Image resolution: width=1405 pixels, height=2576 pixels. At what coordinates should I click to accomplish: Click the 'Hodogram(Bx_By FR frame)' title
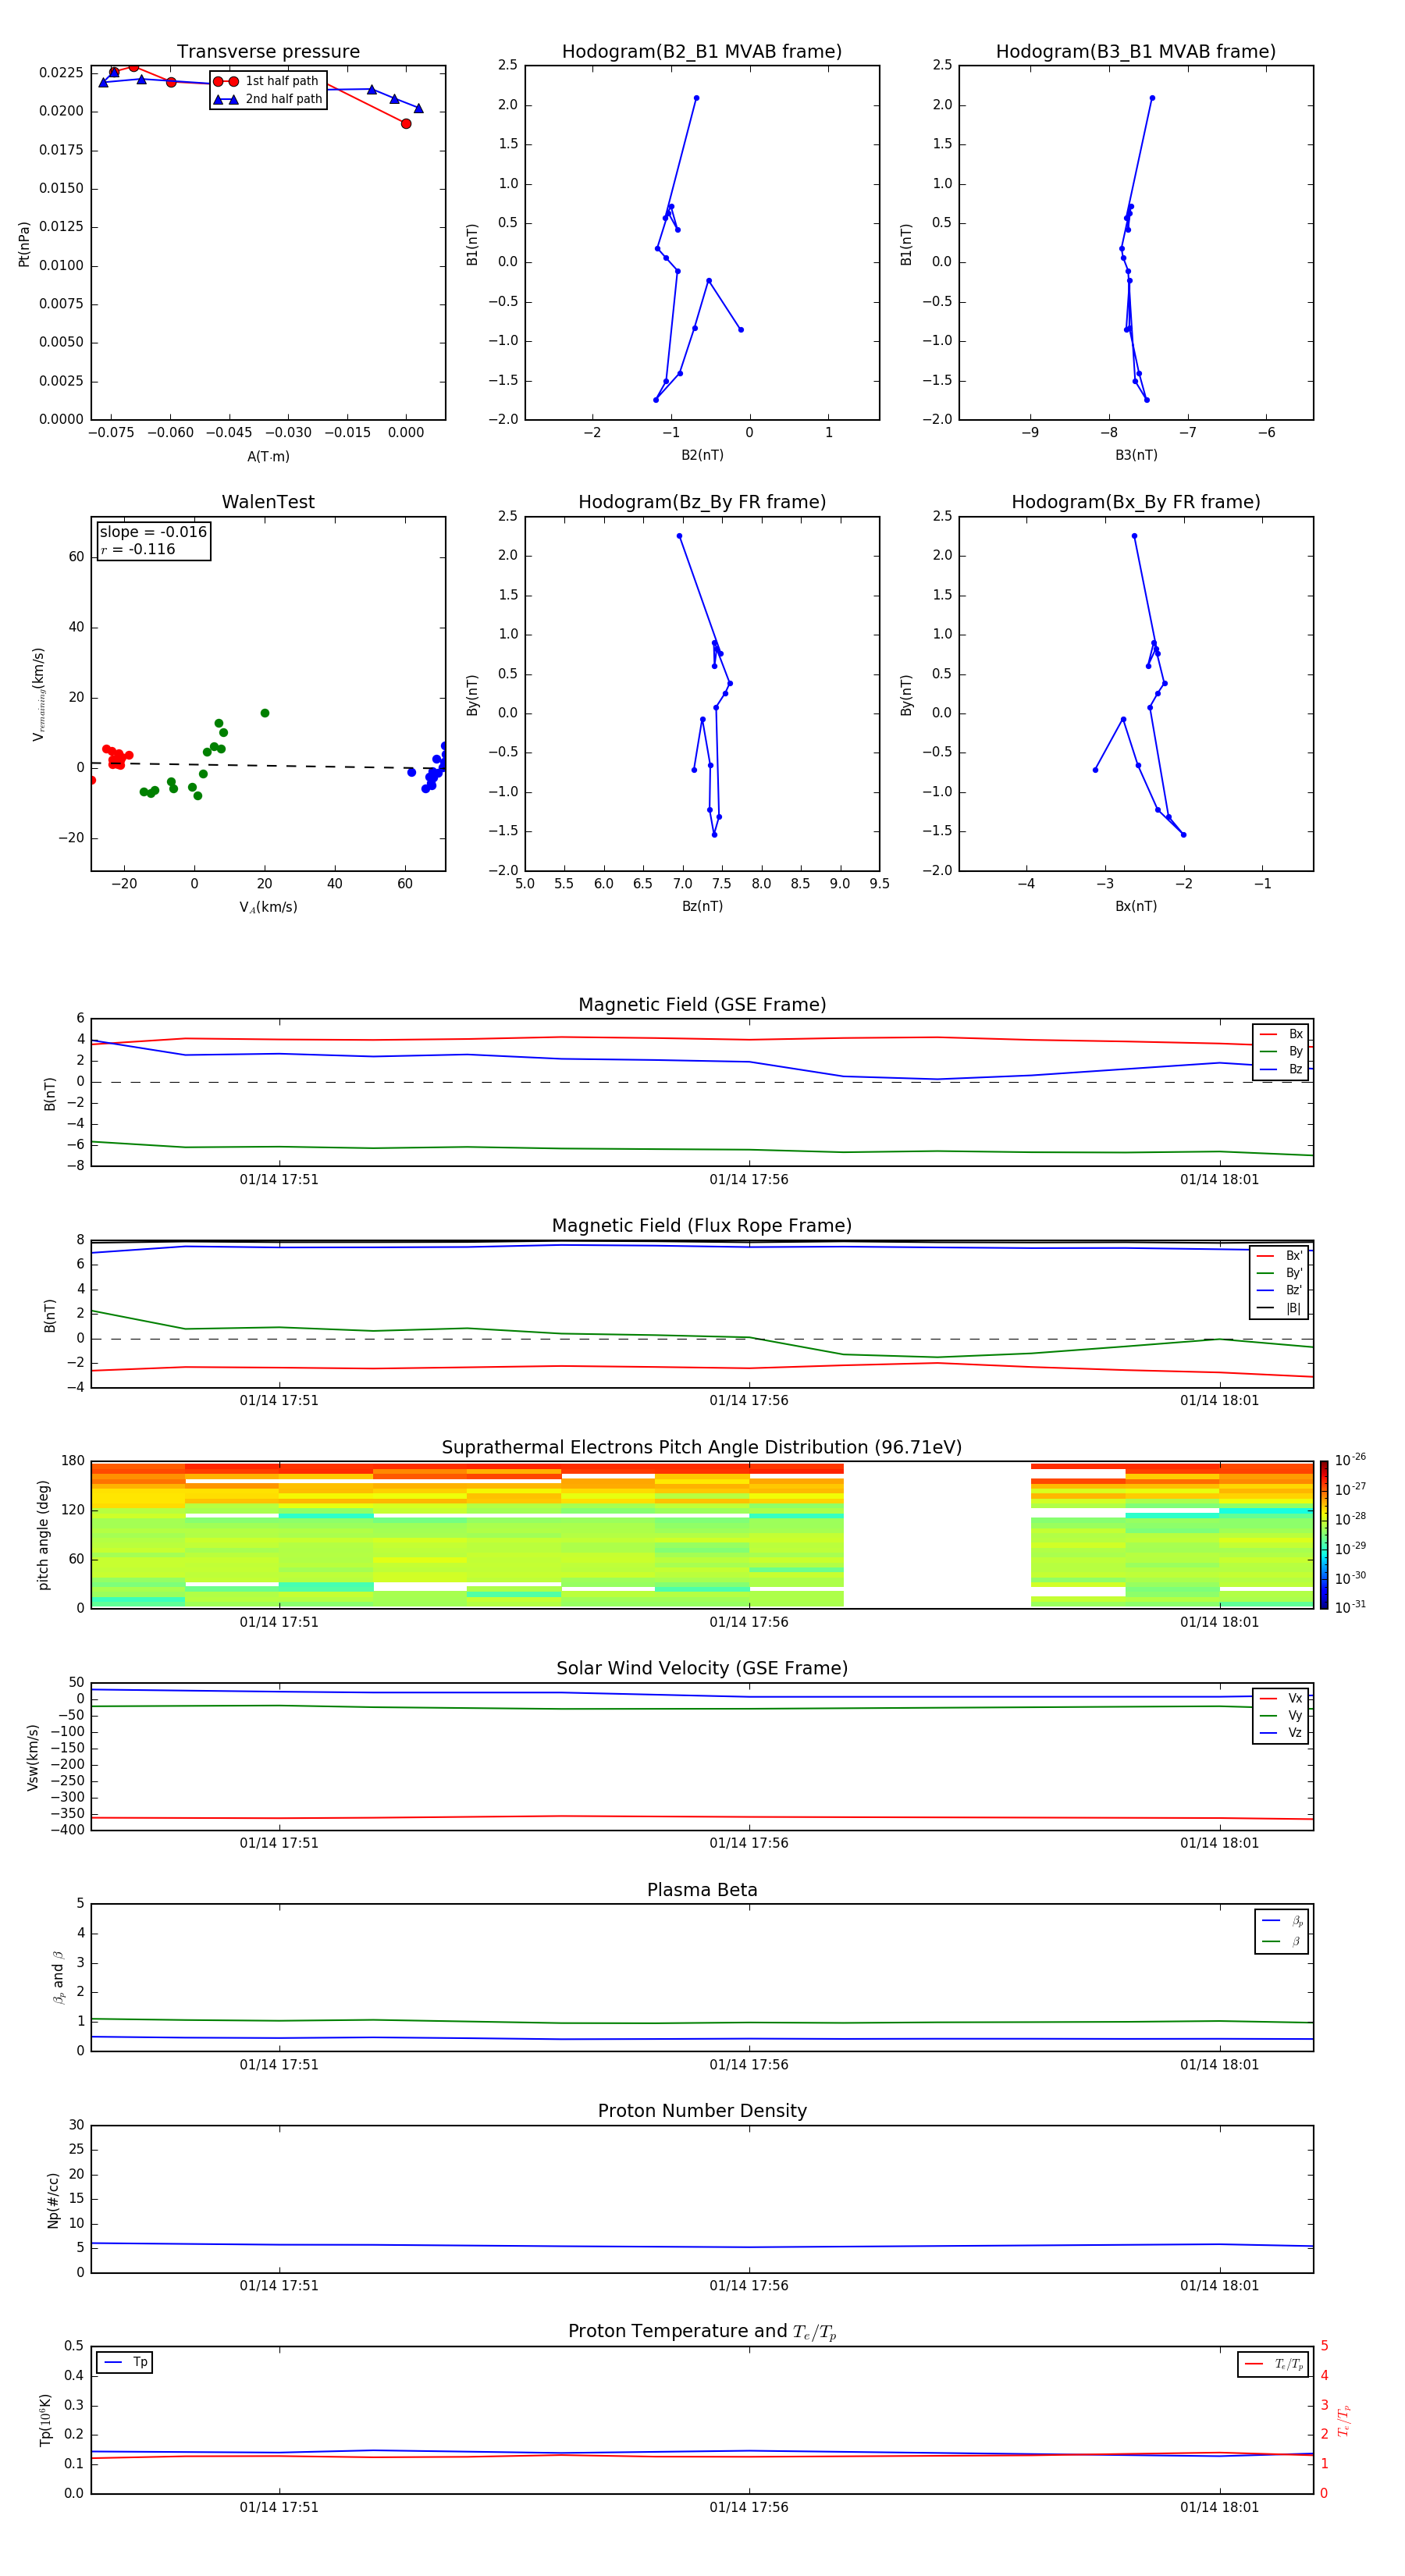click(1136, 502)
